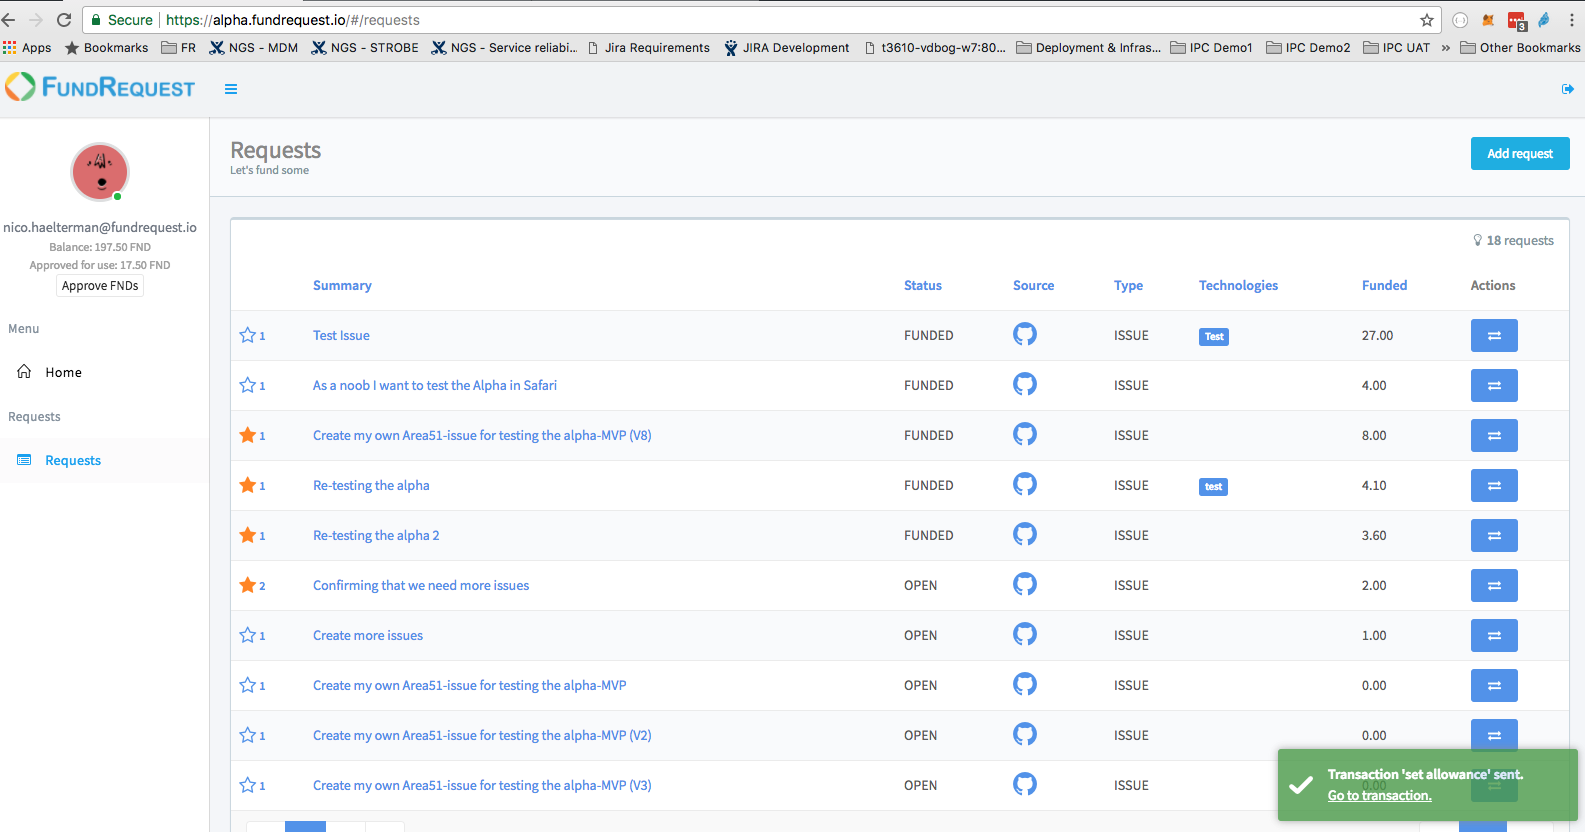Open the FR bookmark folder
The width and height of the screenshot is (1585, 832).
(x=179, y=47)
